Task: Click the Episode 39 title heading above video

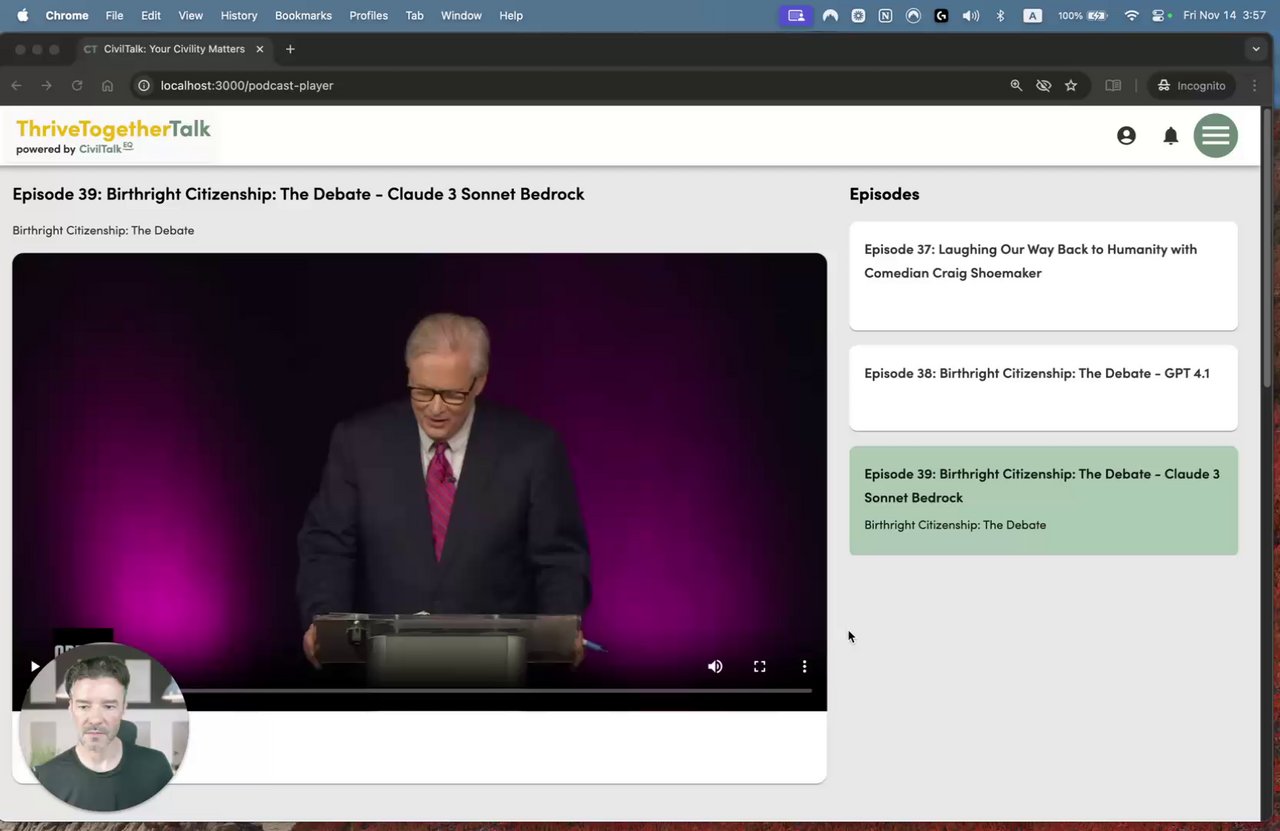Action: tap(298, 194)
